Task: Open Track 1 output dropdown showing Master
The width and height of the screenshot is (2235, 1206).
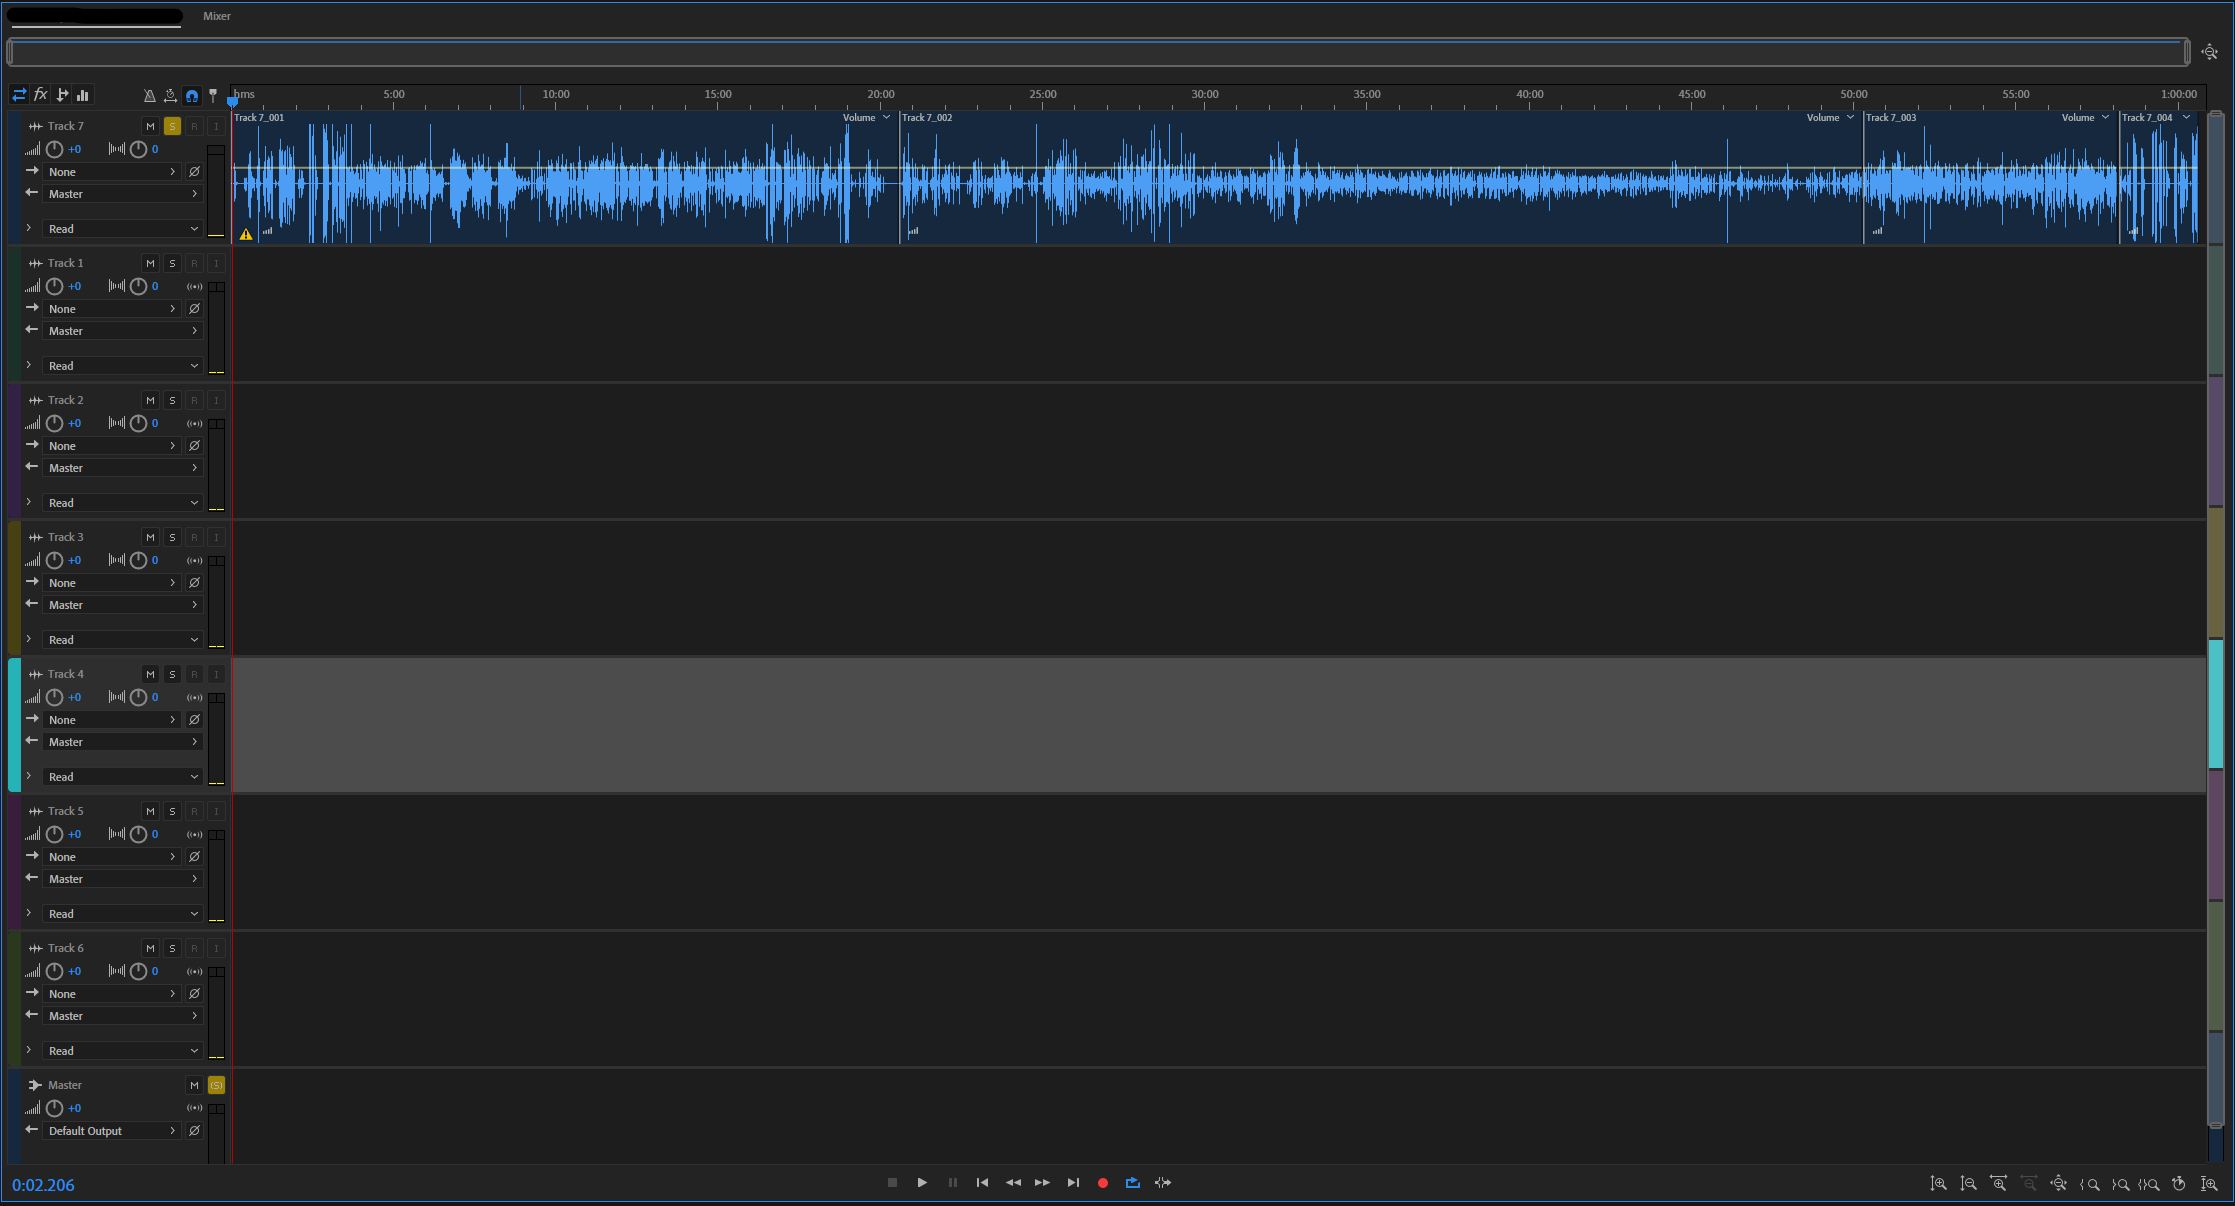Action: [x=123, y=331]
